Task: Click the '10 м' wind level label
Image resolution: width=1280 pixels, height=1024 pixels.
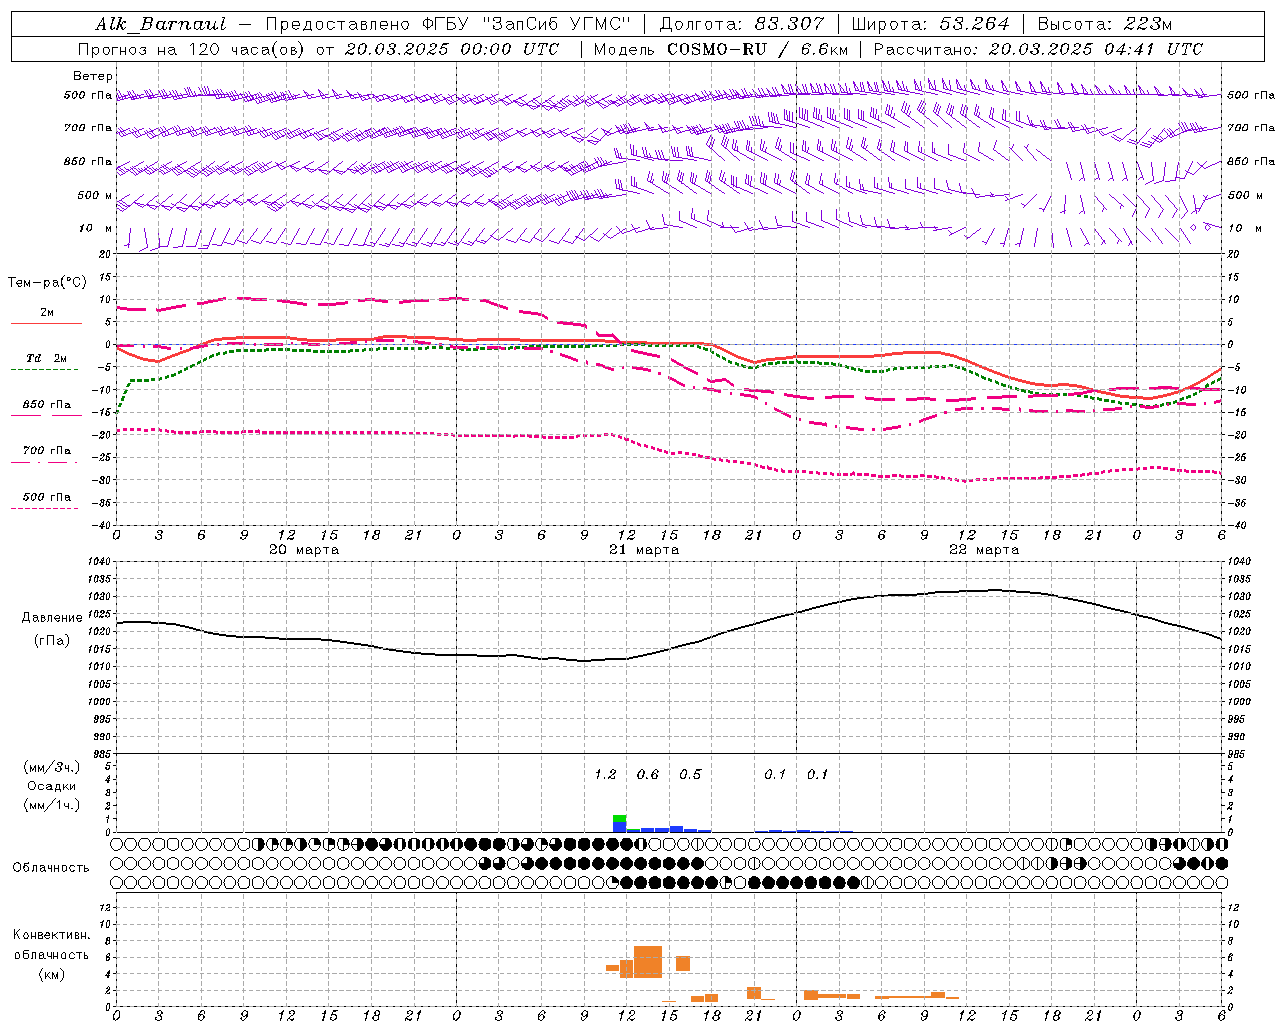Action: 95,228
